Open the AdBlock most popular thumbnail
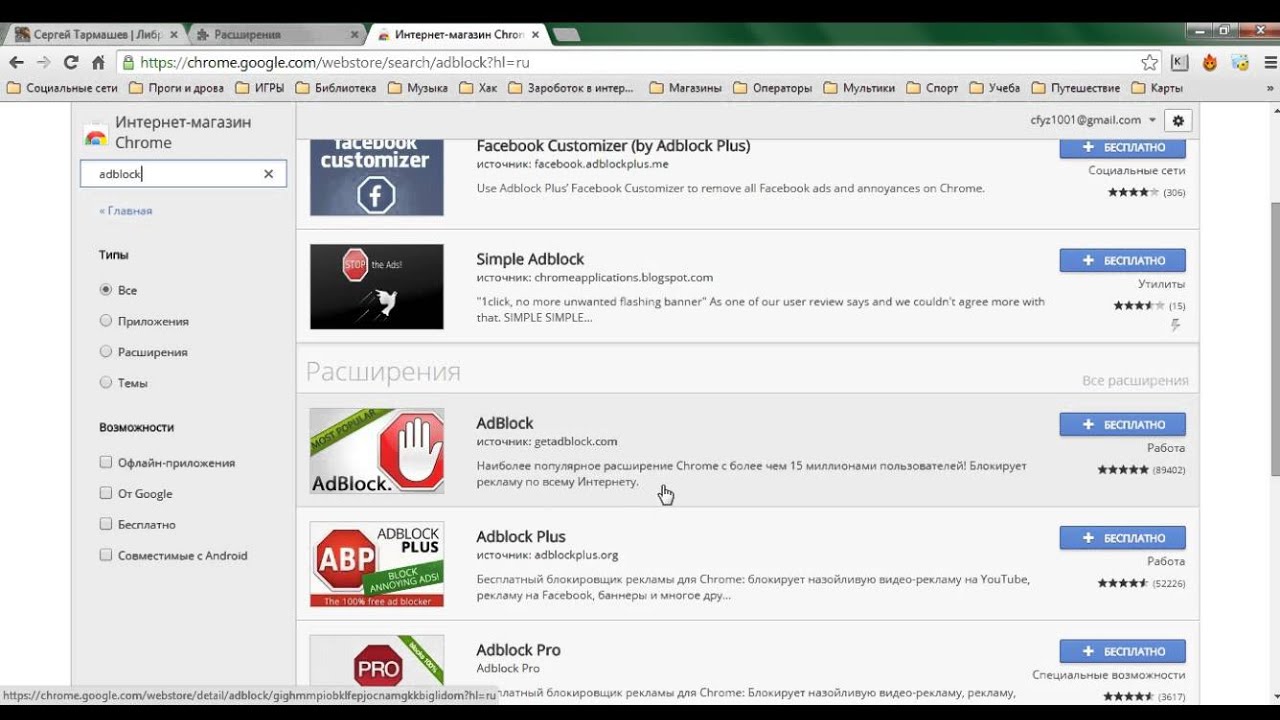 coord(376,451)
